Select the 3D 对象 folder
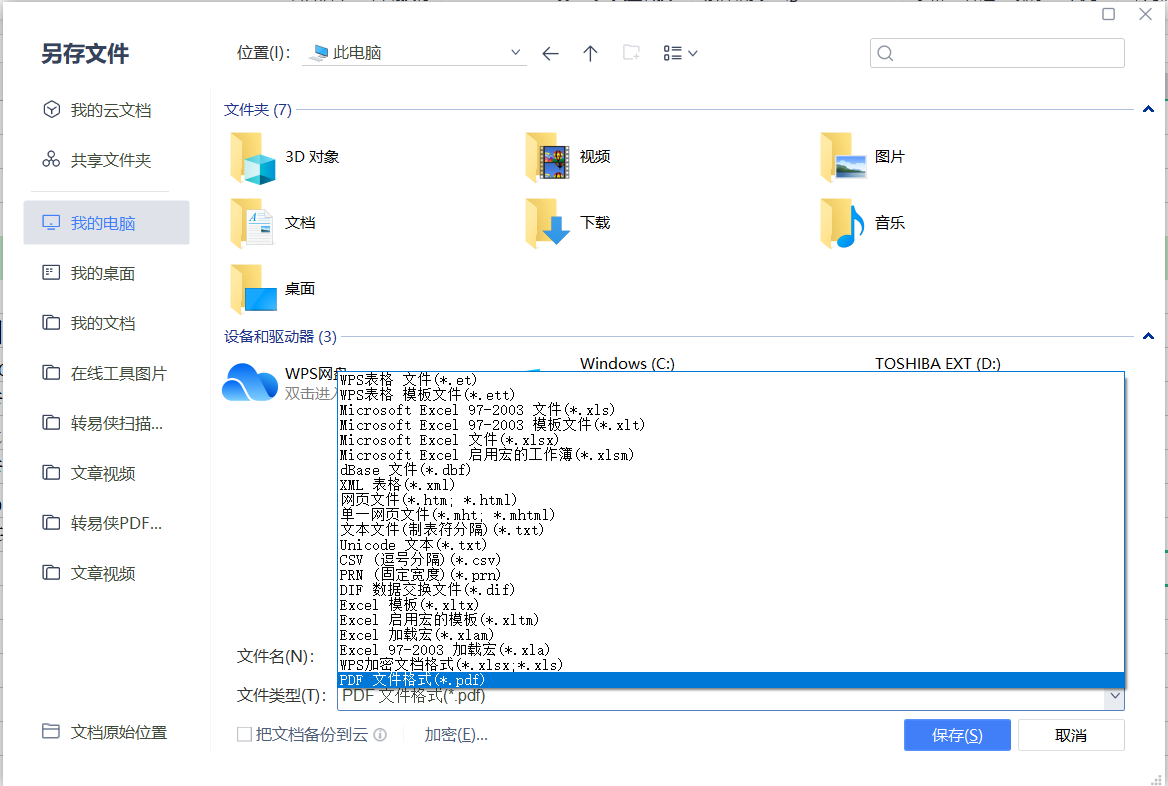Screen dimensions: 1168x786 [286, 157]
